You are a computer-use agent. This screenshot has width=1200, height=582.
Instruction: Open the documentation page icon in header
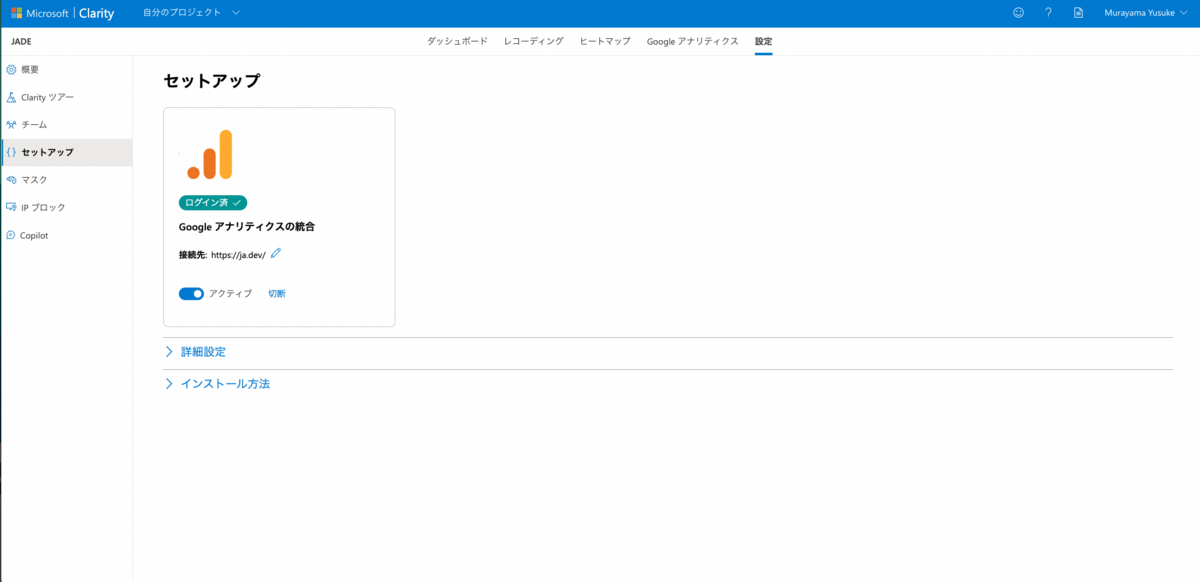pos(1078,13)
